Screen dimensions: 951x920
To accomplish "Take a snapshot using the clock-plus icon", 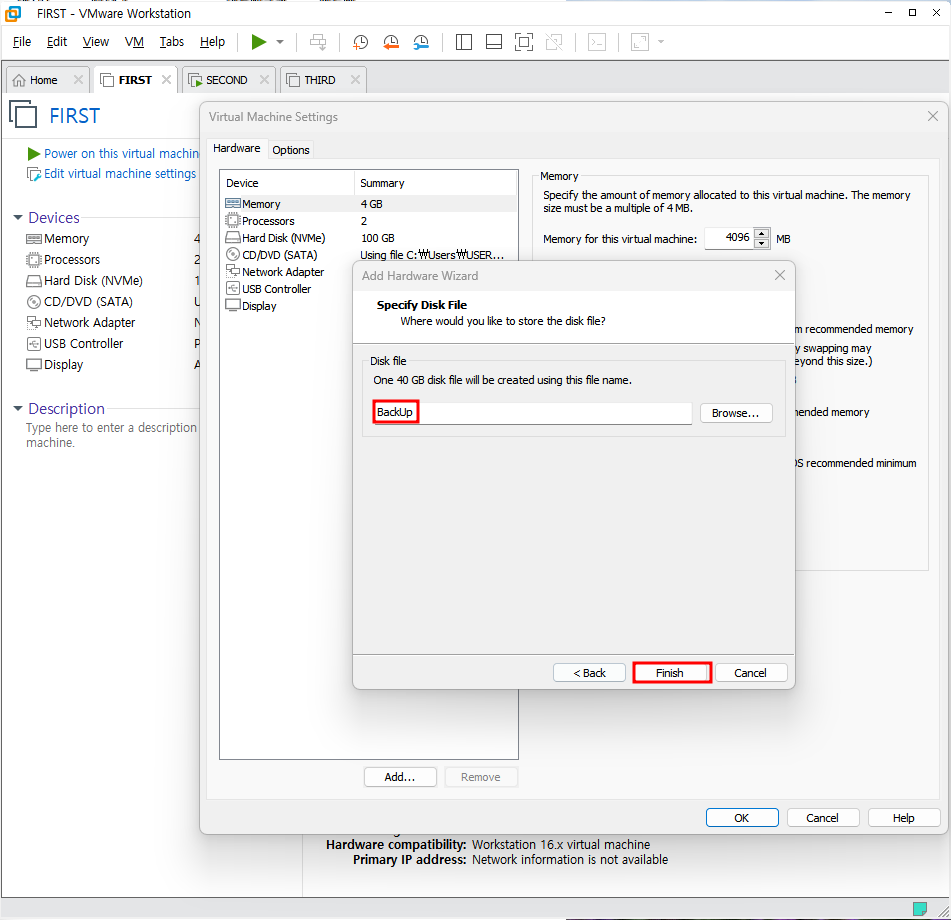I will click(360, 42).
